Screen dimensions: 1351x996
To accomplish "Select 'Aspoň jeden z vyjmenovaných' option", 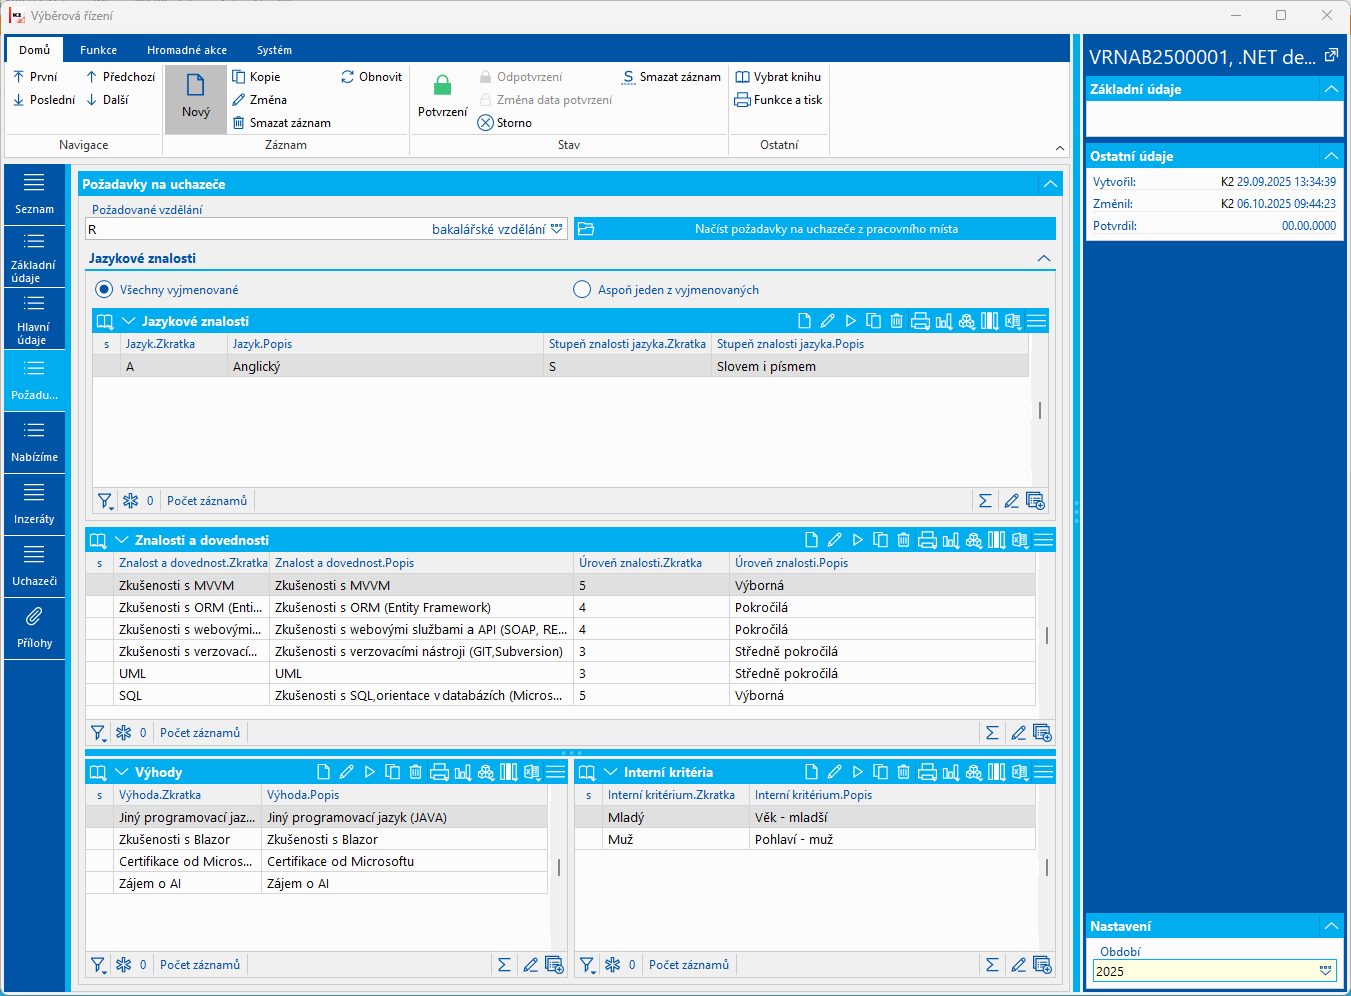I will (582, 290).
